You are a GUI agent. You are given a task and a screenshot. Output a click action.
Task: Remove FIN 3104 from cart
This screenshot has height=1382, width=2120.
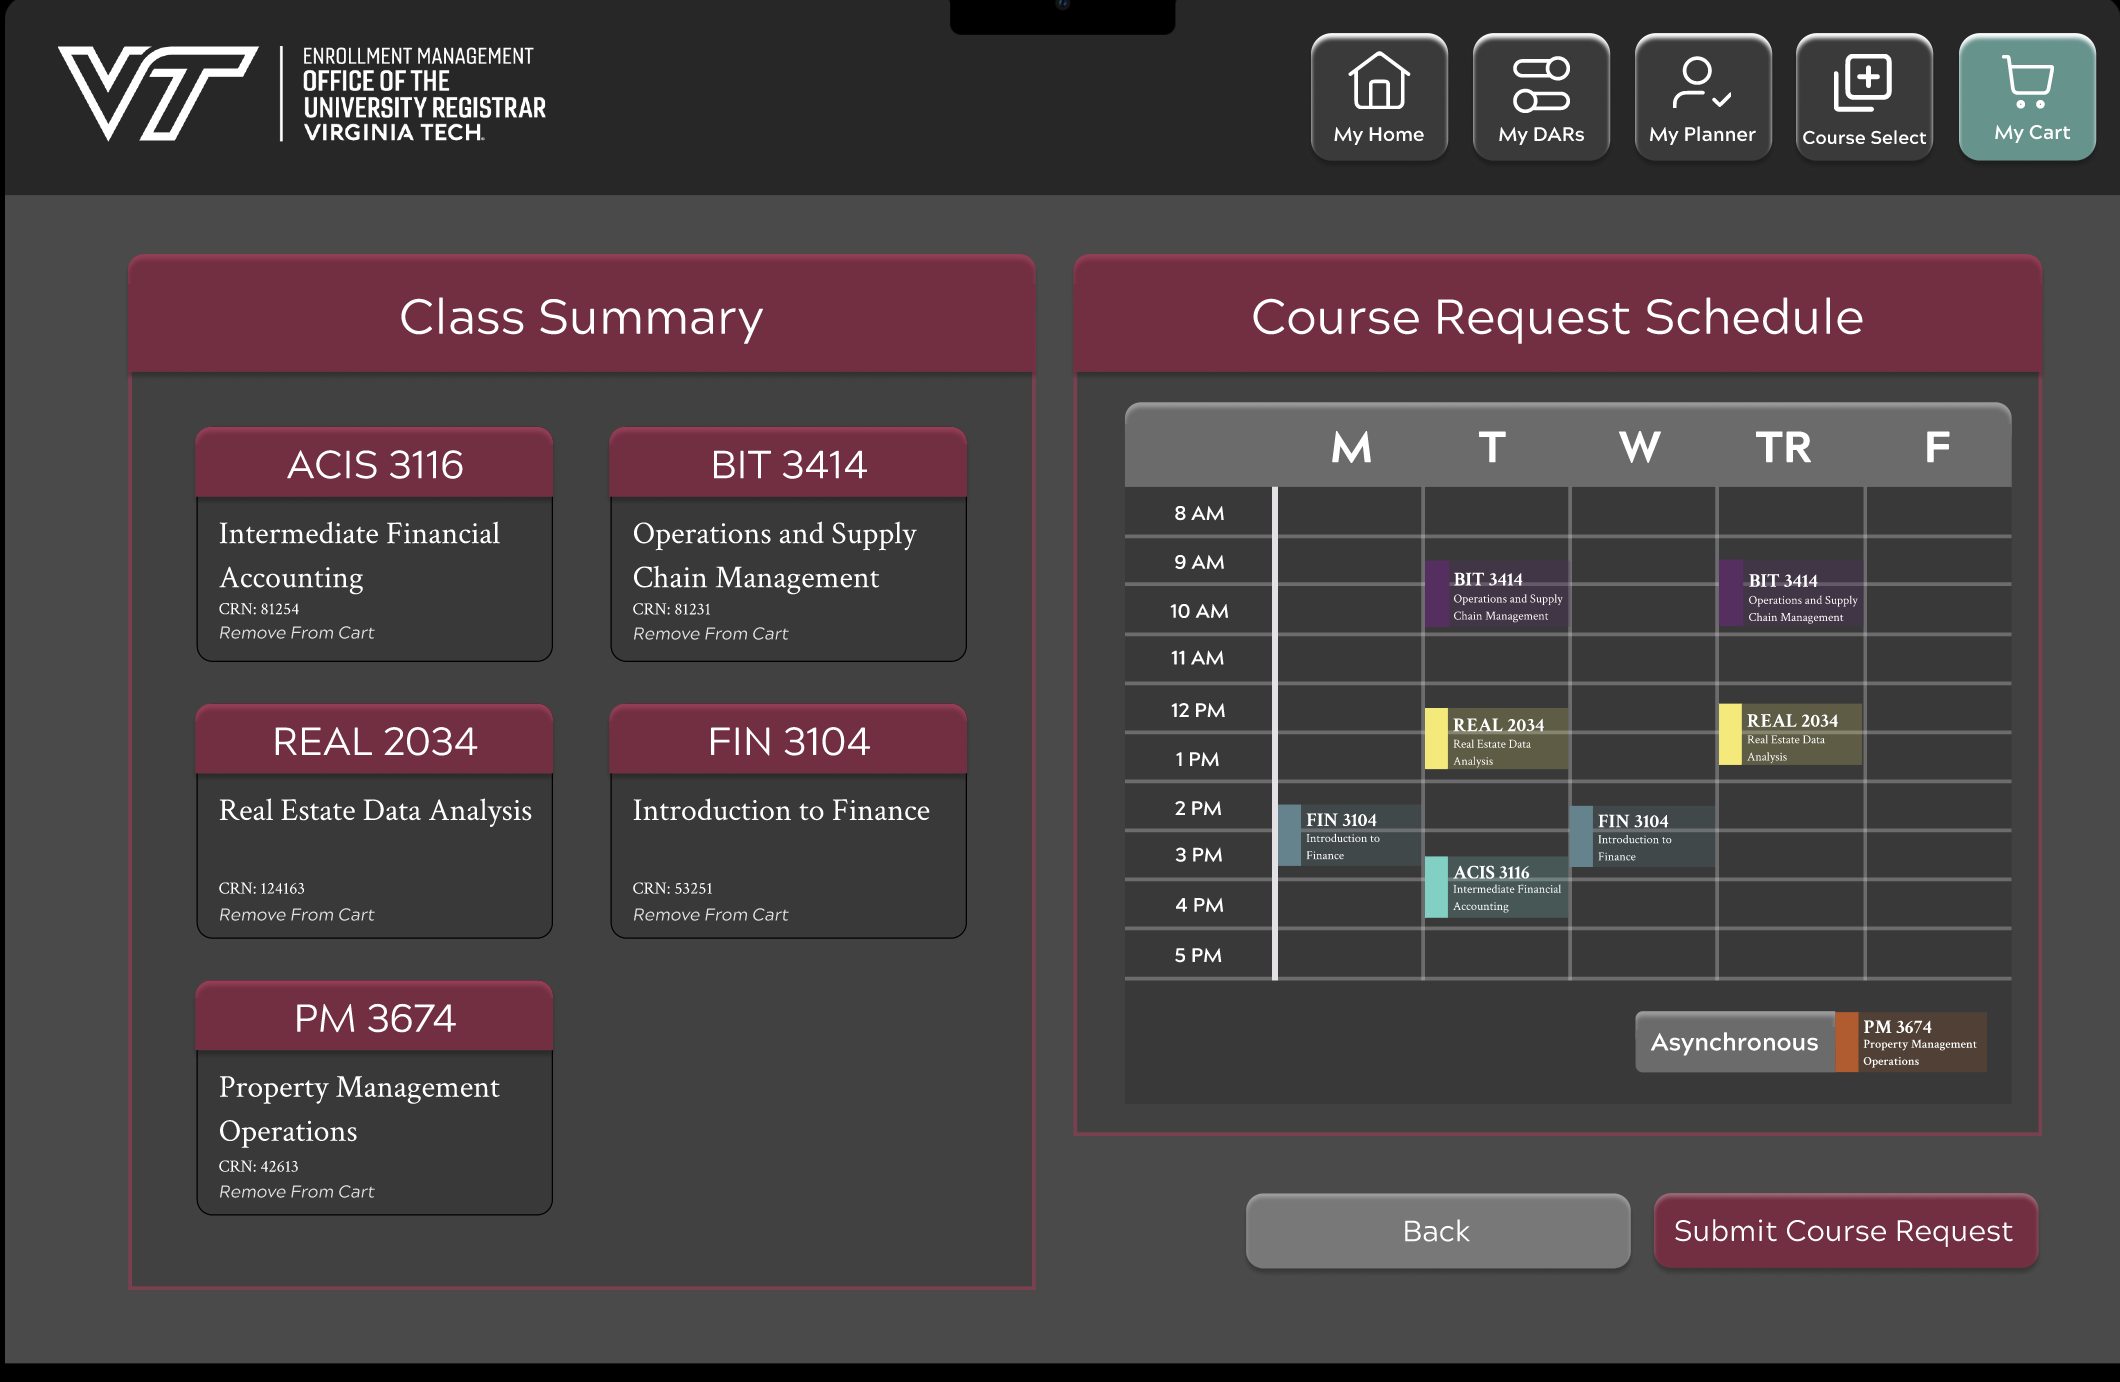tap(710, 915)
